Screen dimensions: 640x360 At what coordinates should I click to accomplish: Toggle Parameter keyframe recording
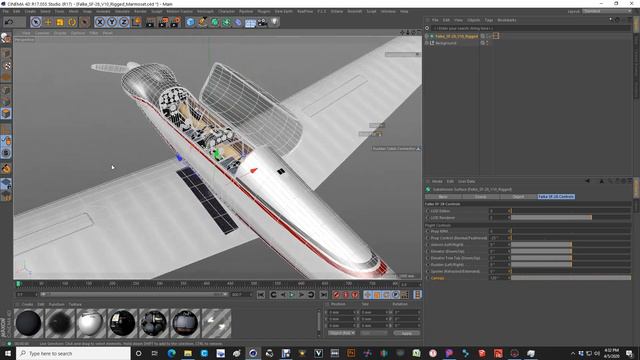[x=396, y=294]
